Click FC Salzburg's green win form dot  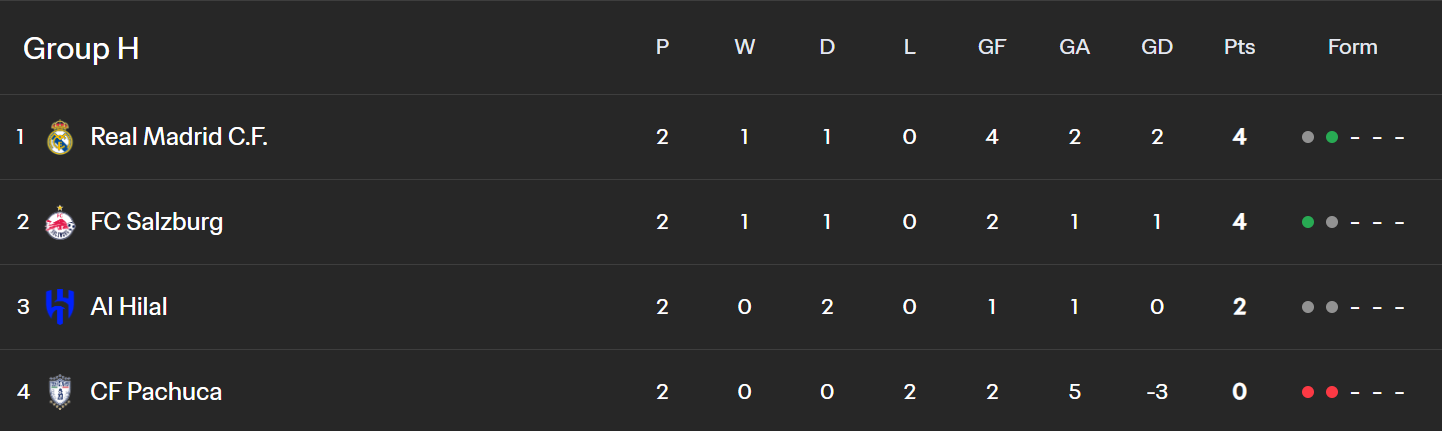[1307, 222]
